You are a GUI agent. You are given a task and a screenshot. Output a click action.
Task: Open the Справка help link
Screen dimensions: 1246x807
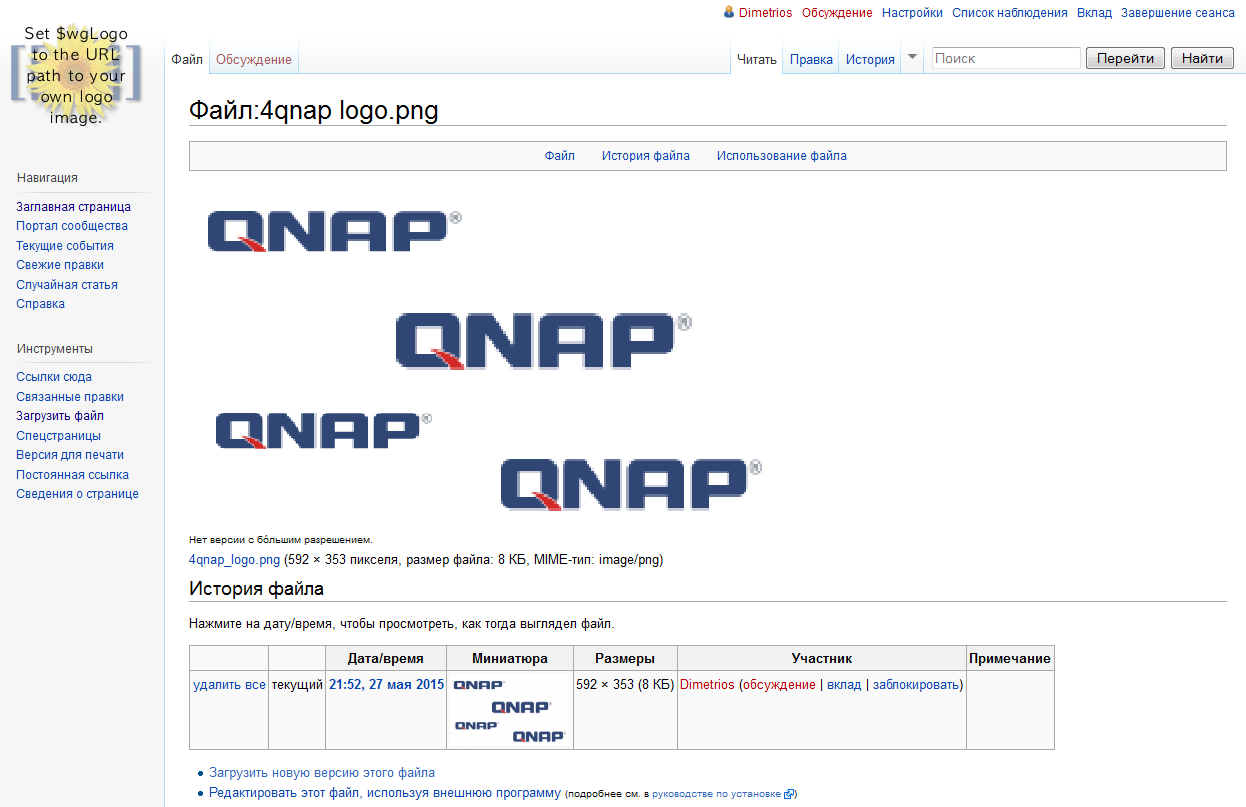(40, 304)
